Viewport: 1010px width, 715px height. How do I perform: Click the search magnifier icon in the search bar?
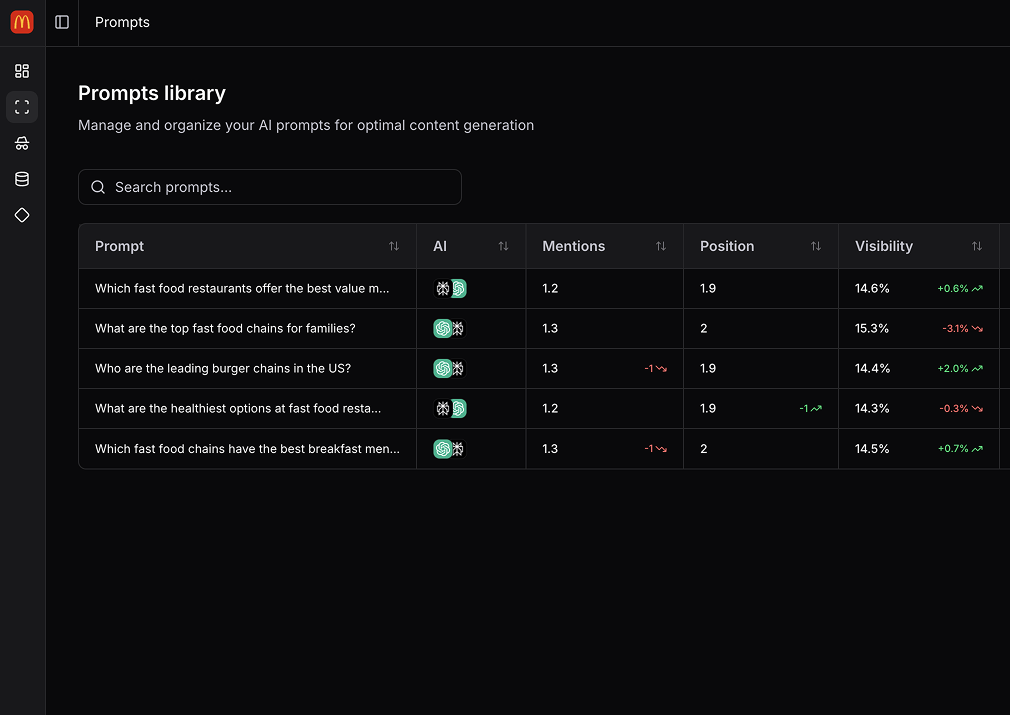pyautogui.click(x=97, y=187)
